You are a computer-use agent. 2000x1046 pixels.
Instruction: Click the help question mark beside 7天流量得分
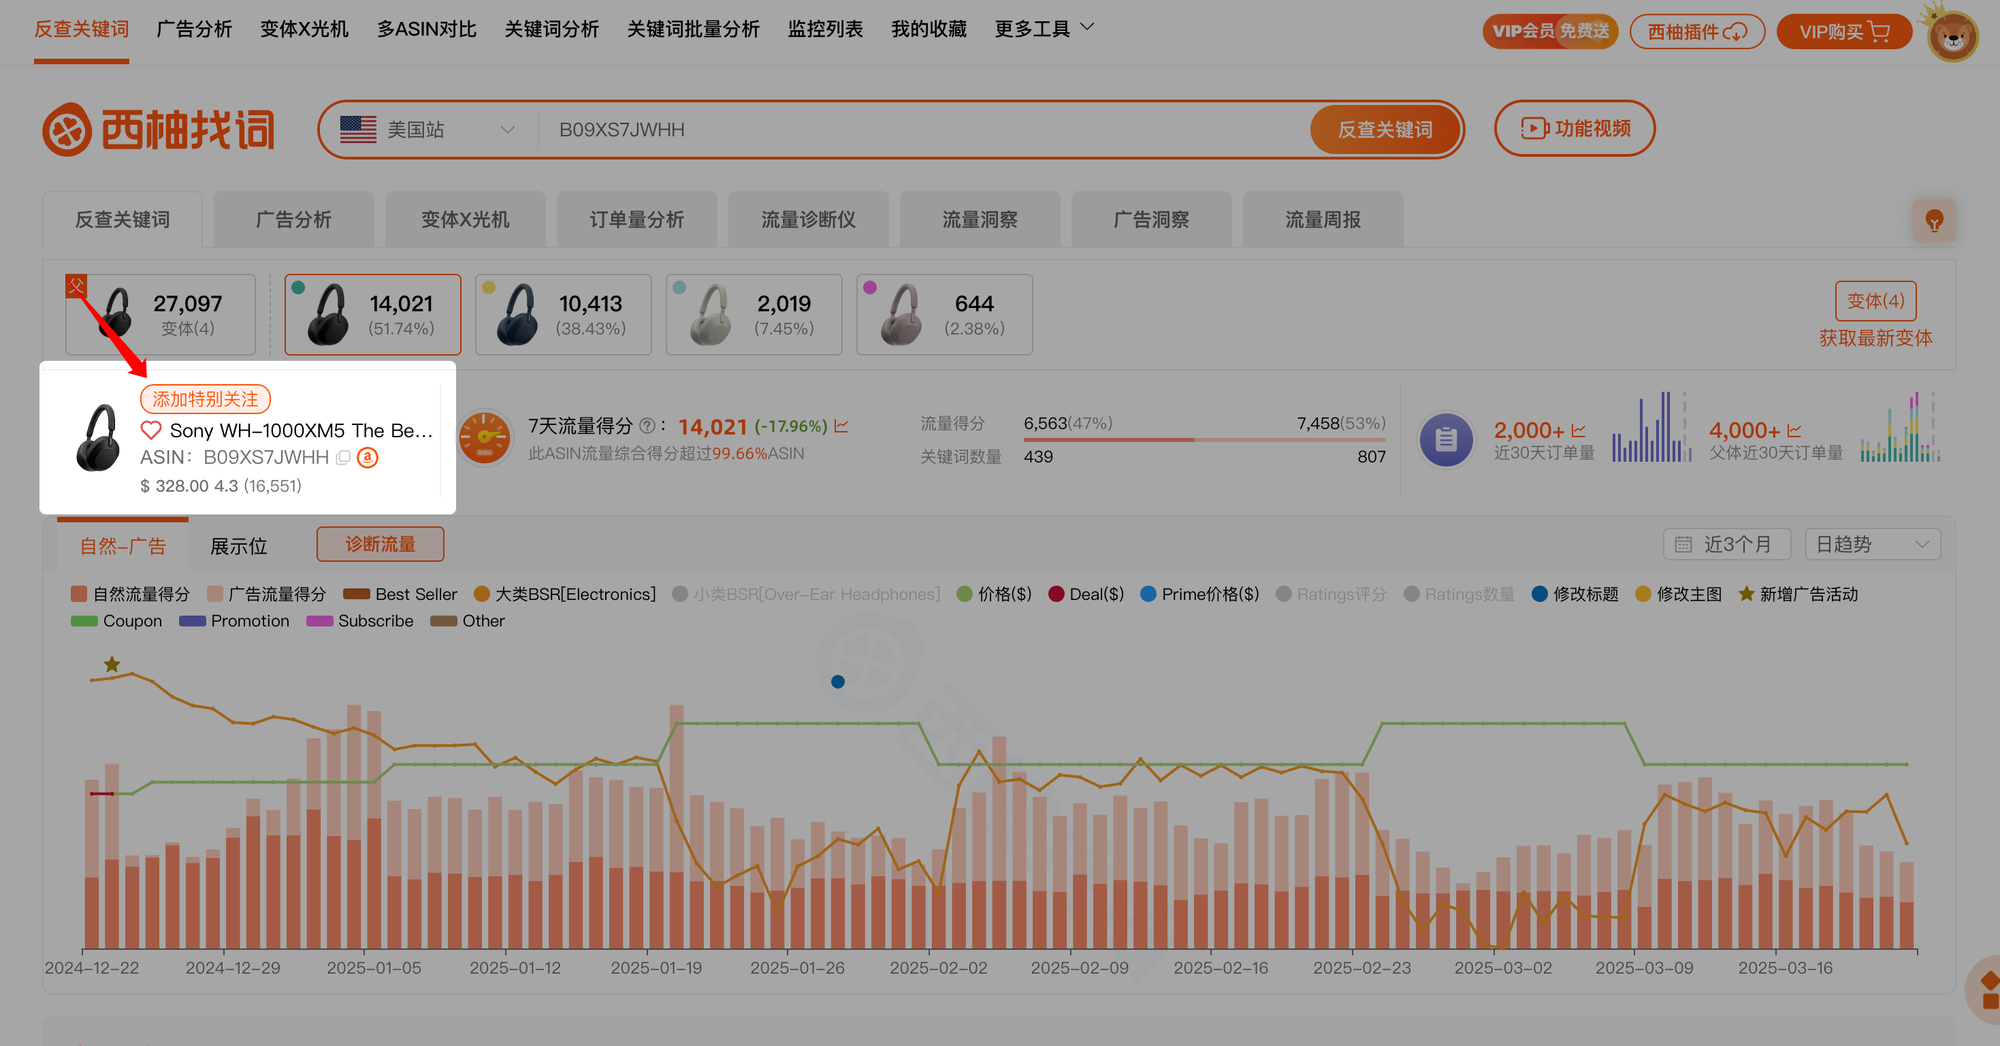click(647, 426)
